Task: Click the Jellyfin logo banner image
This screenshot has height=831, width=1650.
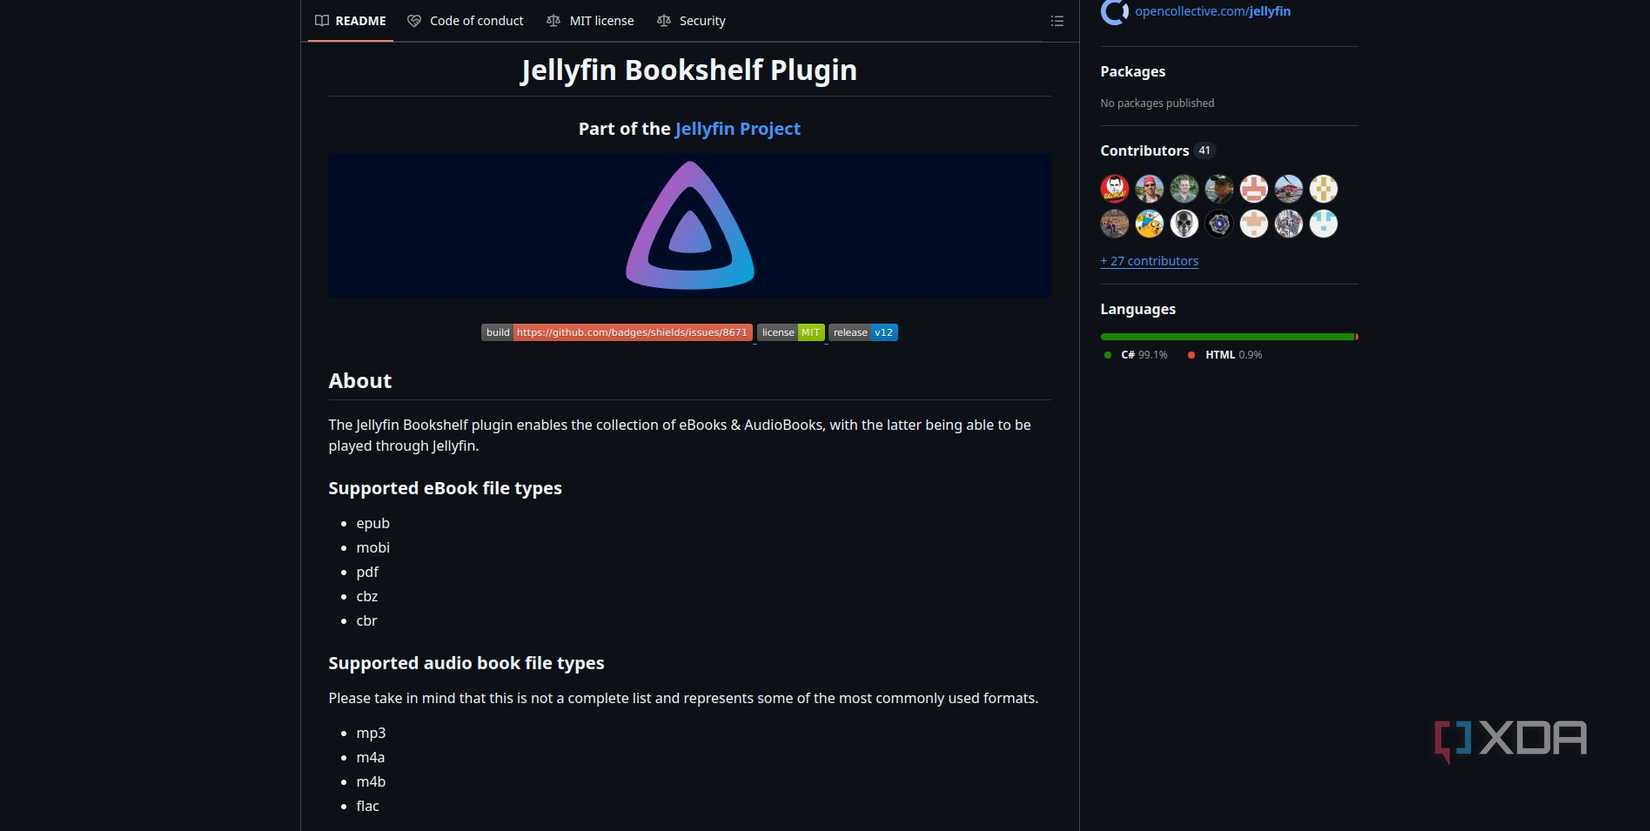Action: 689,225
